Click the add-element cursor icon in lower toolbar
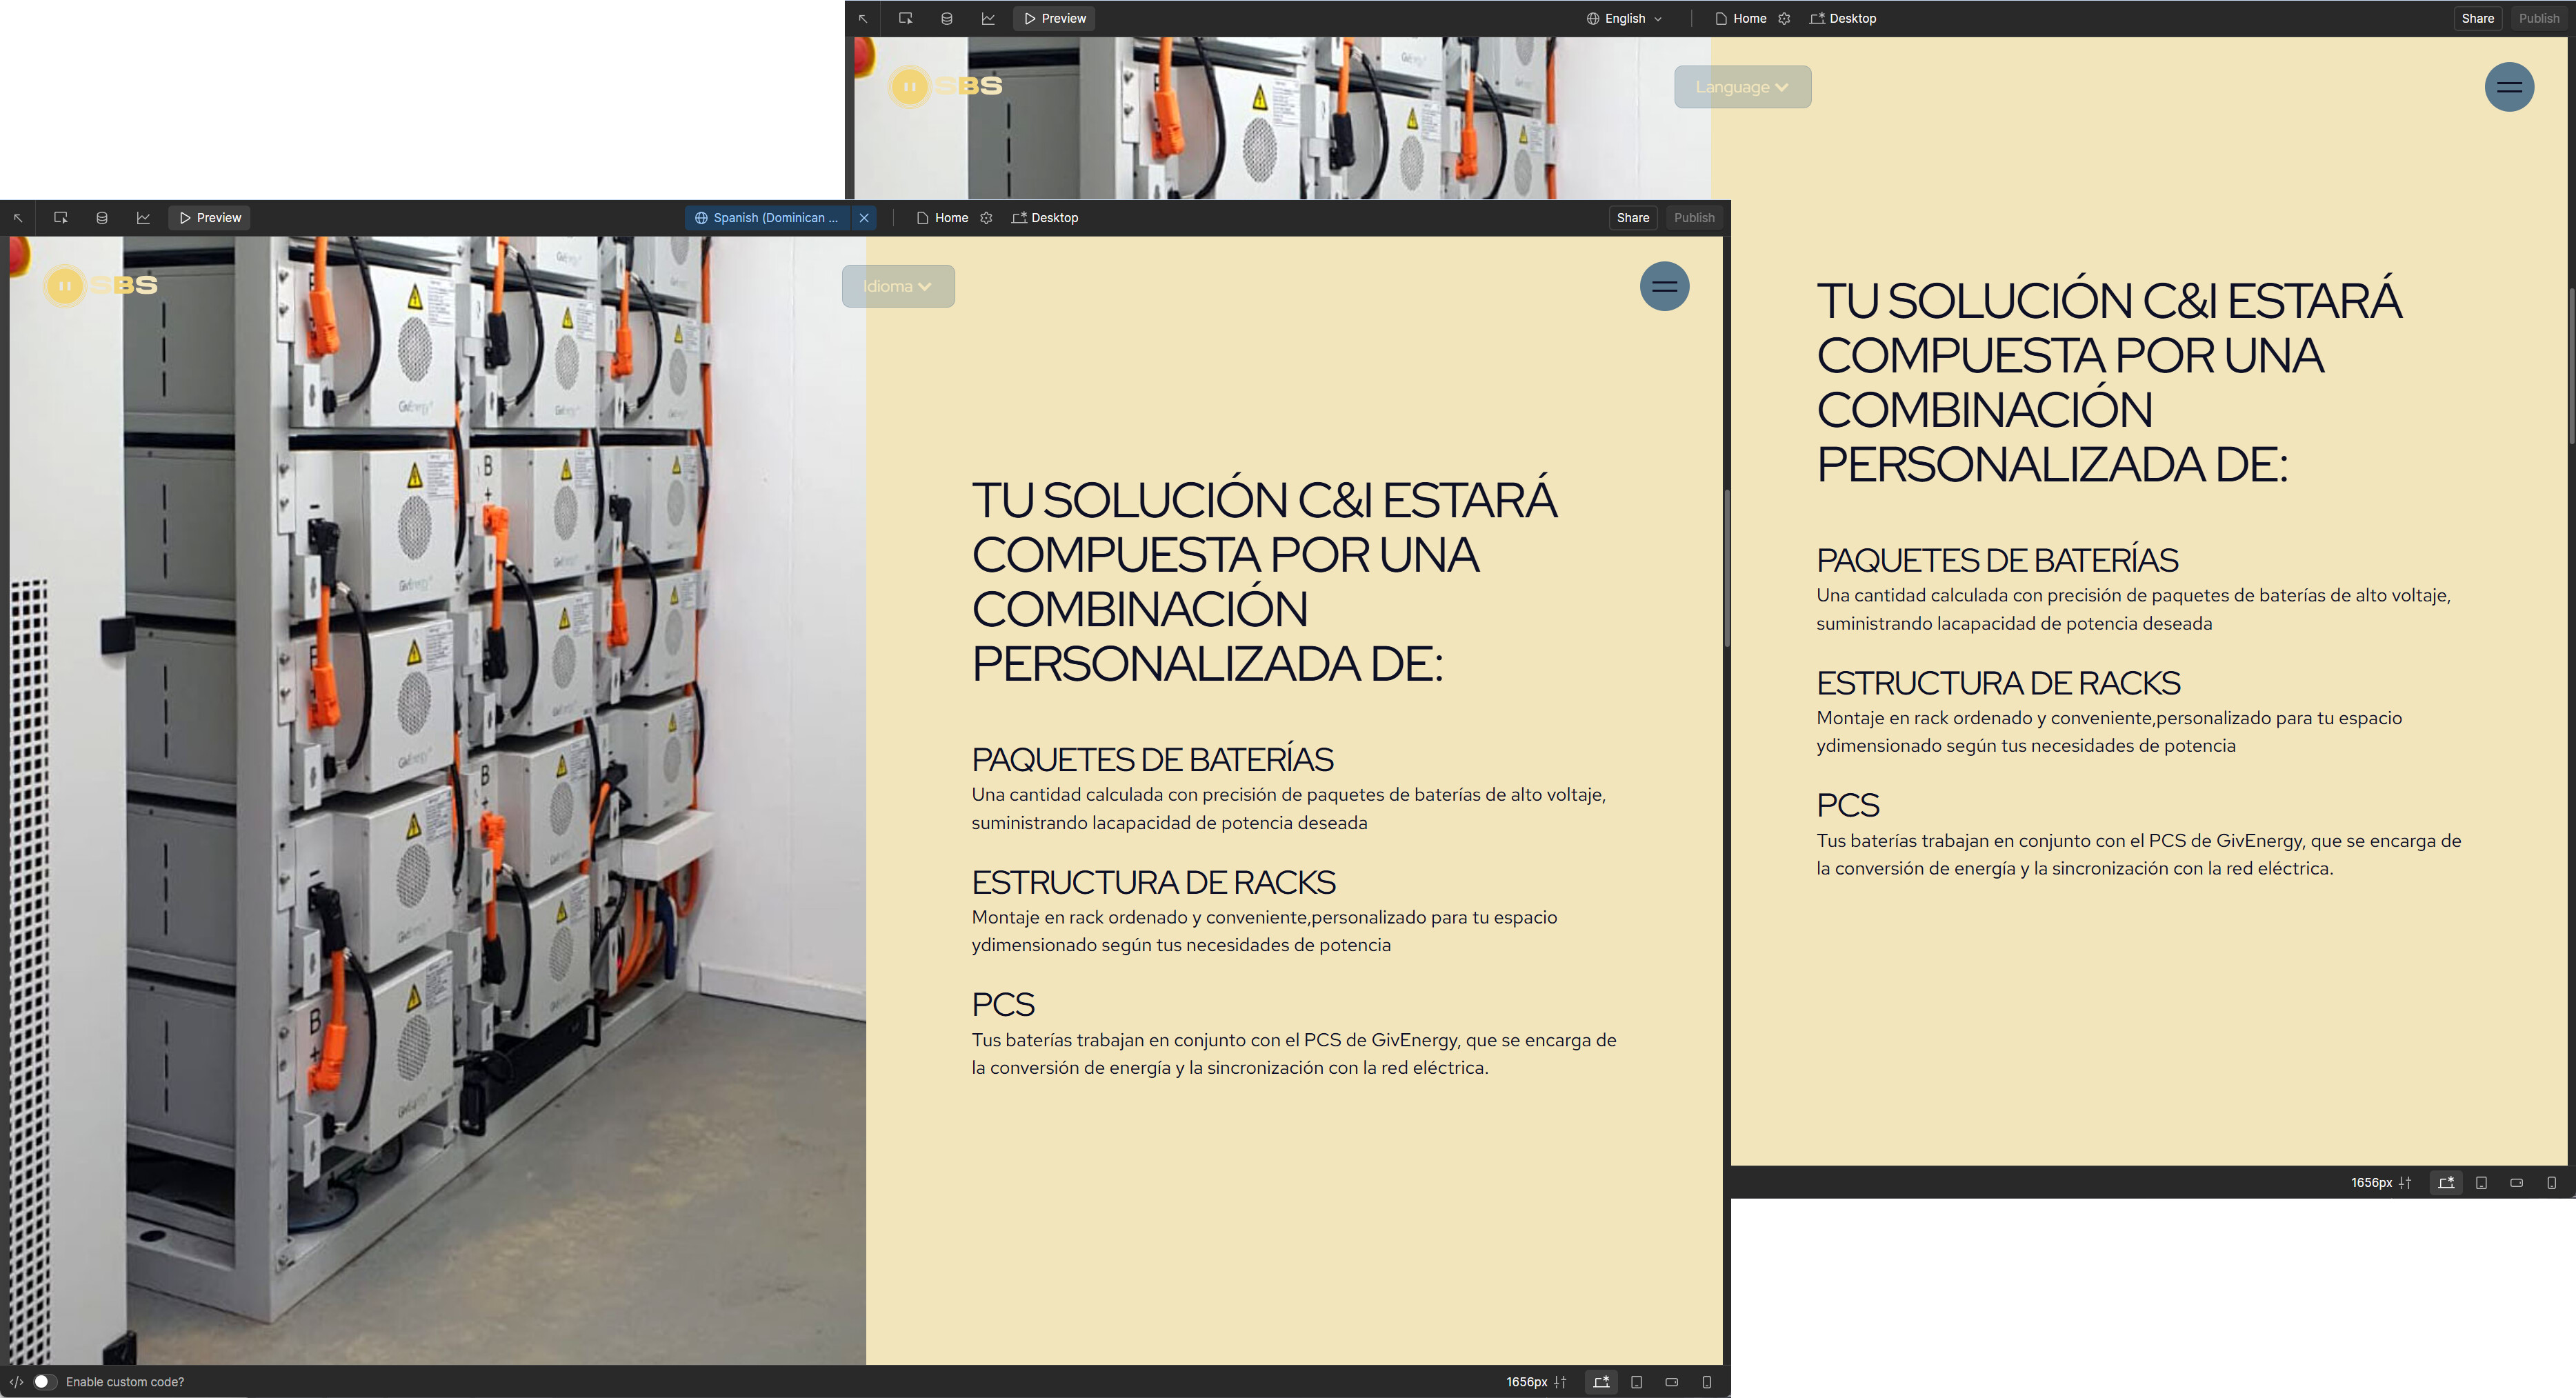 61,218
